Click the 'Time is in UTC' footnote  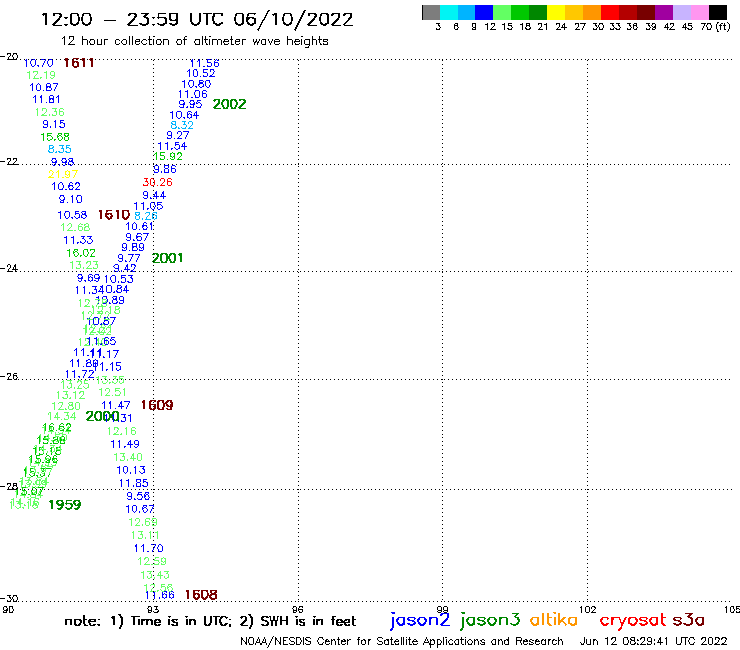point(180,621)
